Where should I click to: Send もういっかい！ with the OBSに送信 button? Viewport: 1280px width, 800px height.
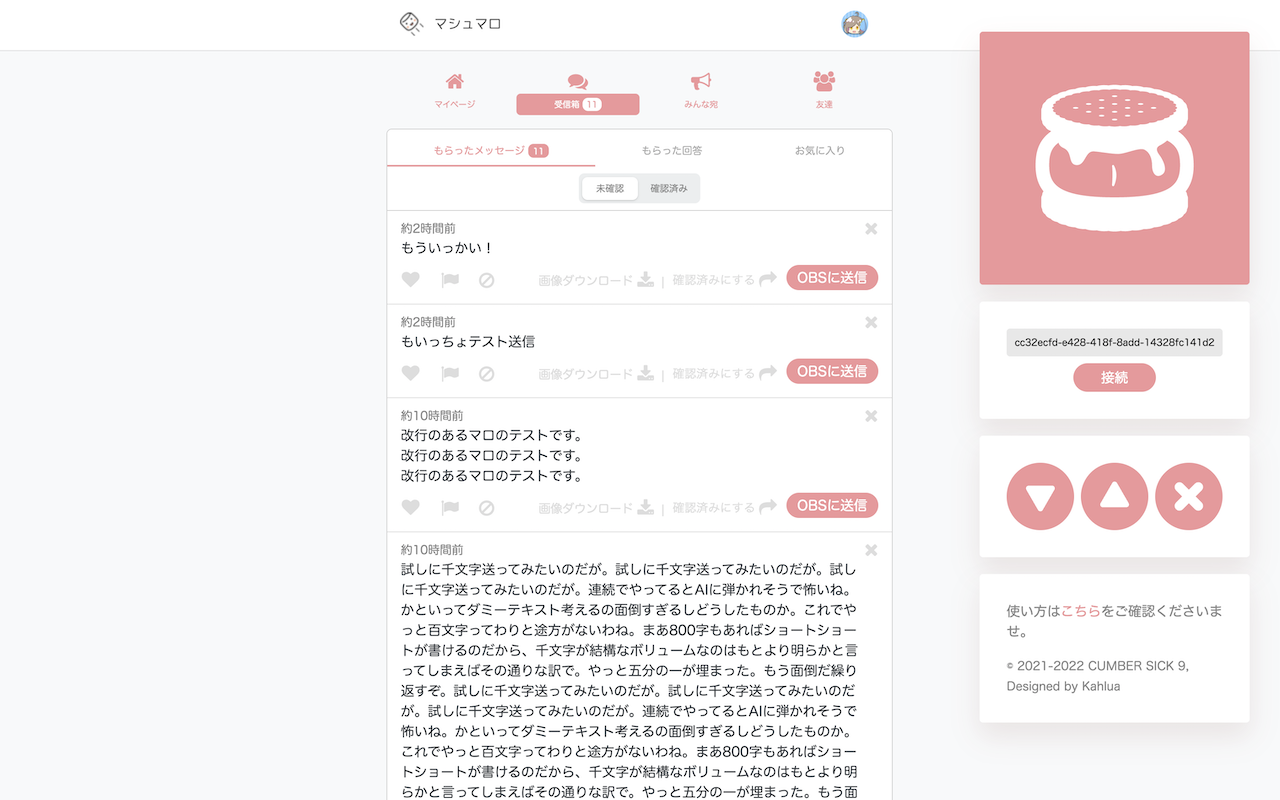[832, 277]
